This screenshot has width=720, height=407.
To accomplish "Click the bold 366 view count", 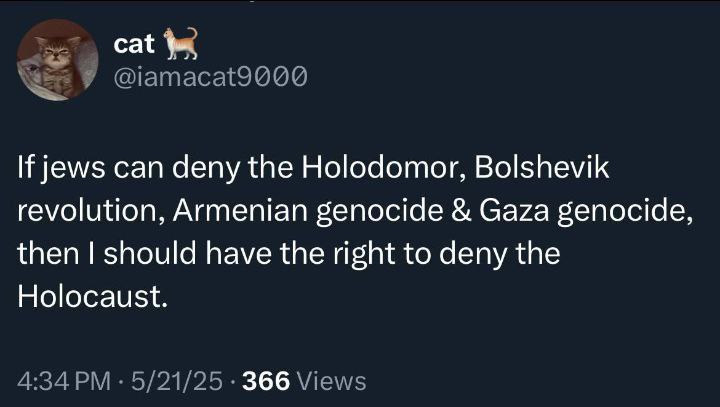I will (x=266, y=381).
